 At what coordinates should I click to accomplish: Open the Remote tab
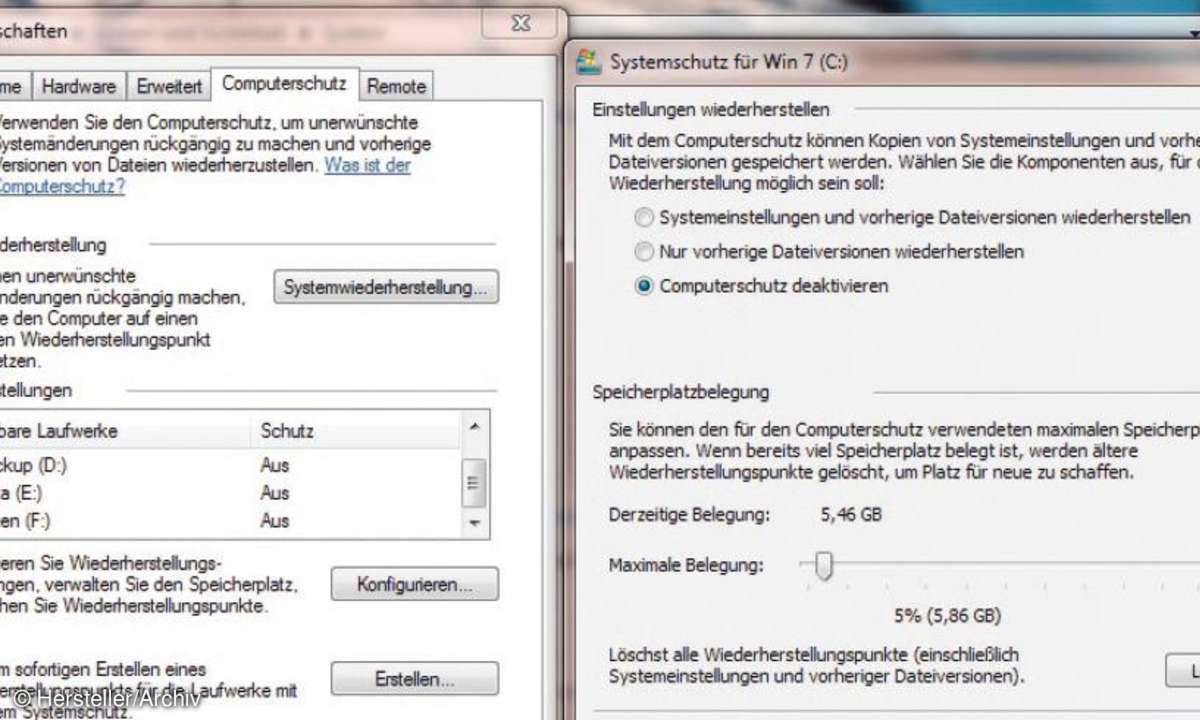pyautogui.click(x=397, y=86)
